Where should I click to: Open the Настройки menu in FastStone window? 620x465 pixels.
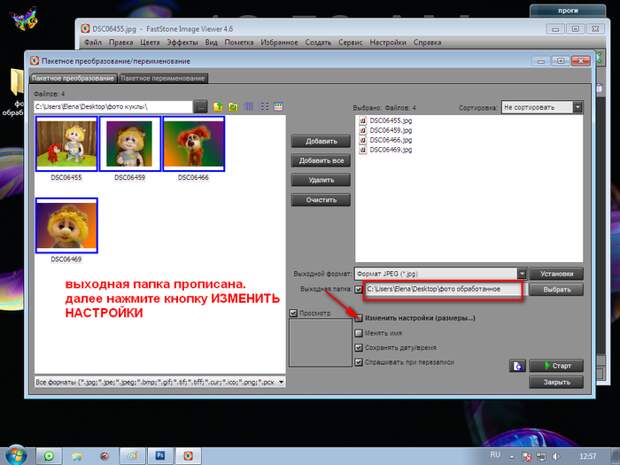pos(388,42)
